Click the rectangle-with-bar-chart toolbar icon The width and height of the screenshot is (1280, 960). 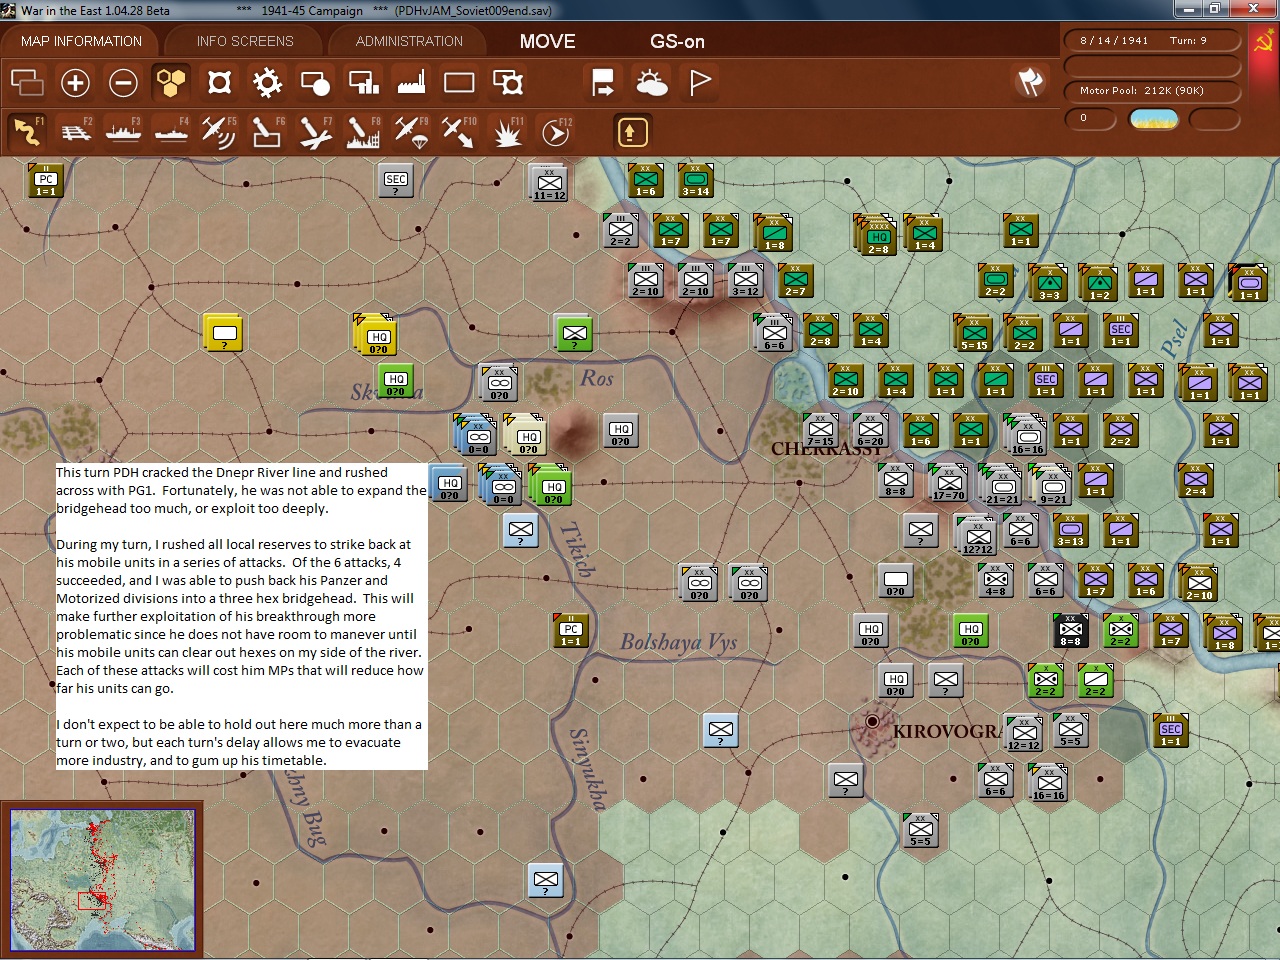(x=363, y=82)
